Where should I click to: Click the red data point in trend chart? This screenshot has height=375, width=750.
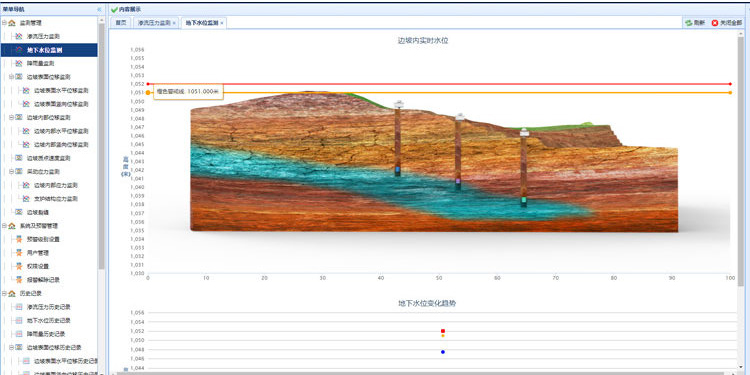pos(443,331)
